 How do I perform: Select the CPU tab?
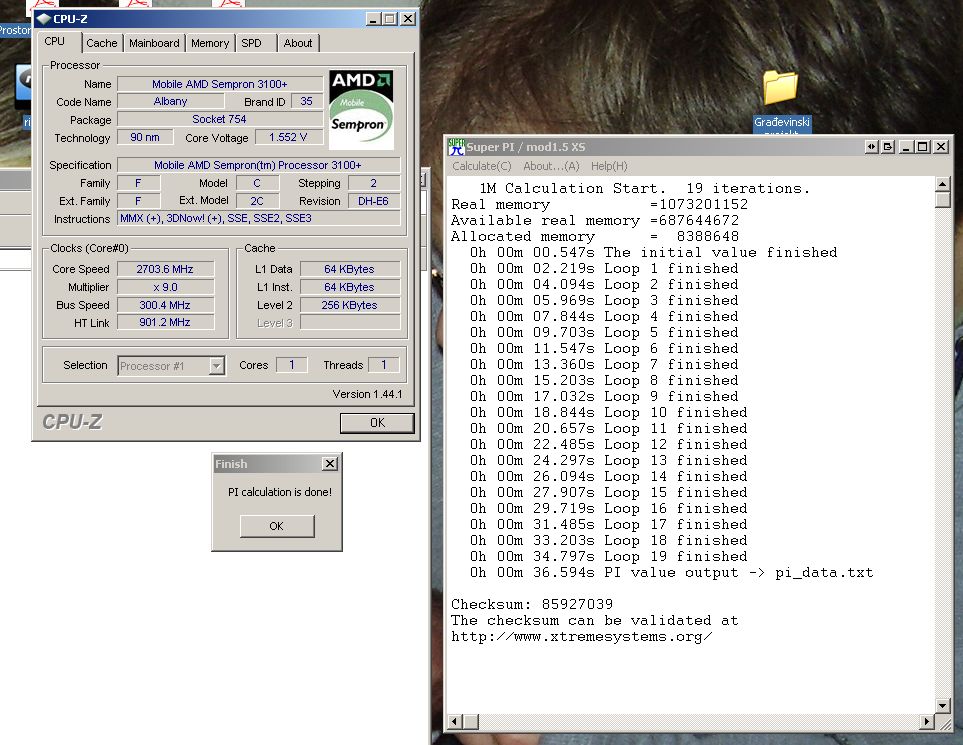pos(55,41)
